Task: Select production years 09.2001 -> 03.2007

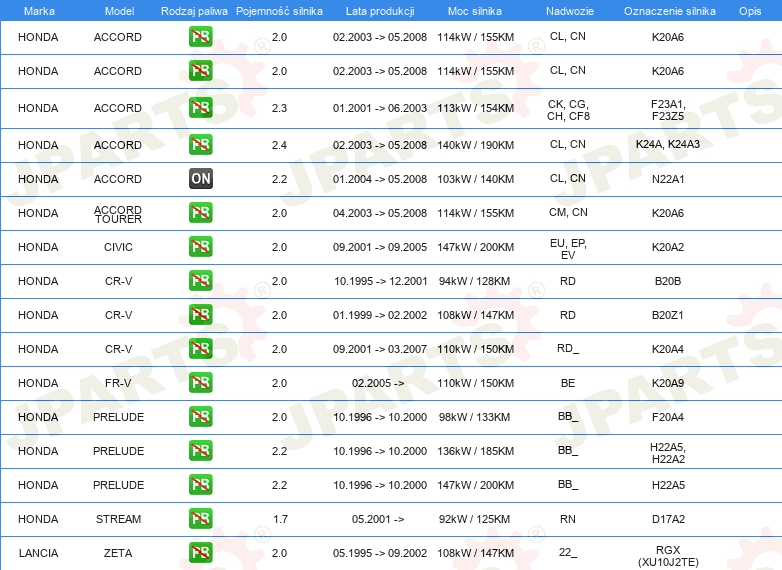Action: (380, 349)
